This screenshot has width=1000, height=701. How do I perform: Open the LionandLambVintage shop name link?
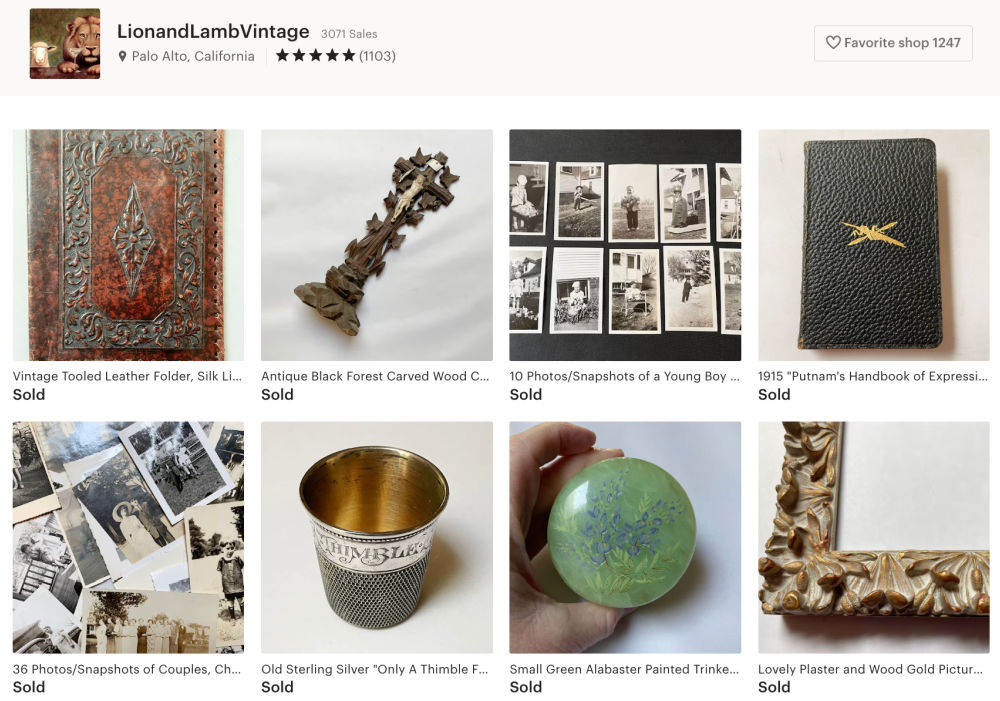point(213,31)
